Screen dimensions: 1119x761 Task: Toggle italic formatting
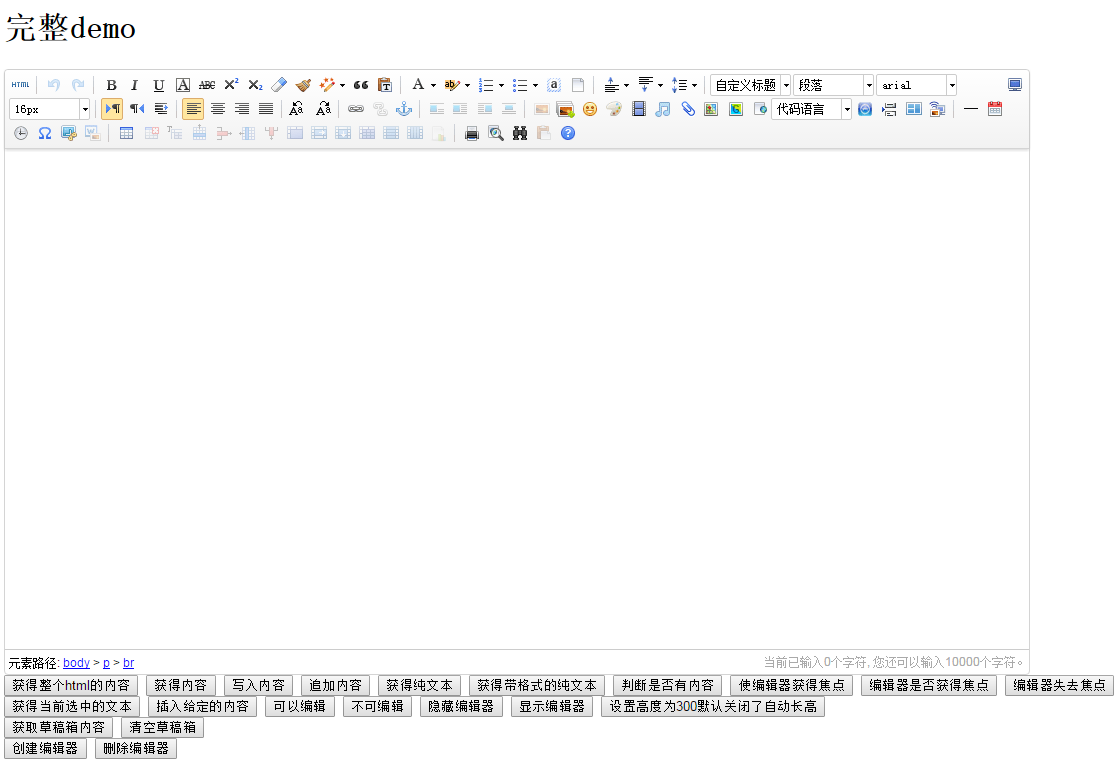(x=134, y=85)
